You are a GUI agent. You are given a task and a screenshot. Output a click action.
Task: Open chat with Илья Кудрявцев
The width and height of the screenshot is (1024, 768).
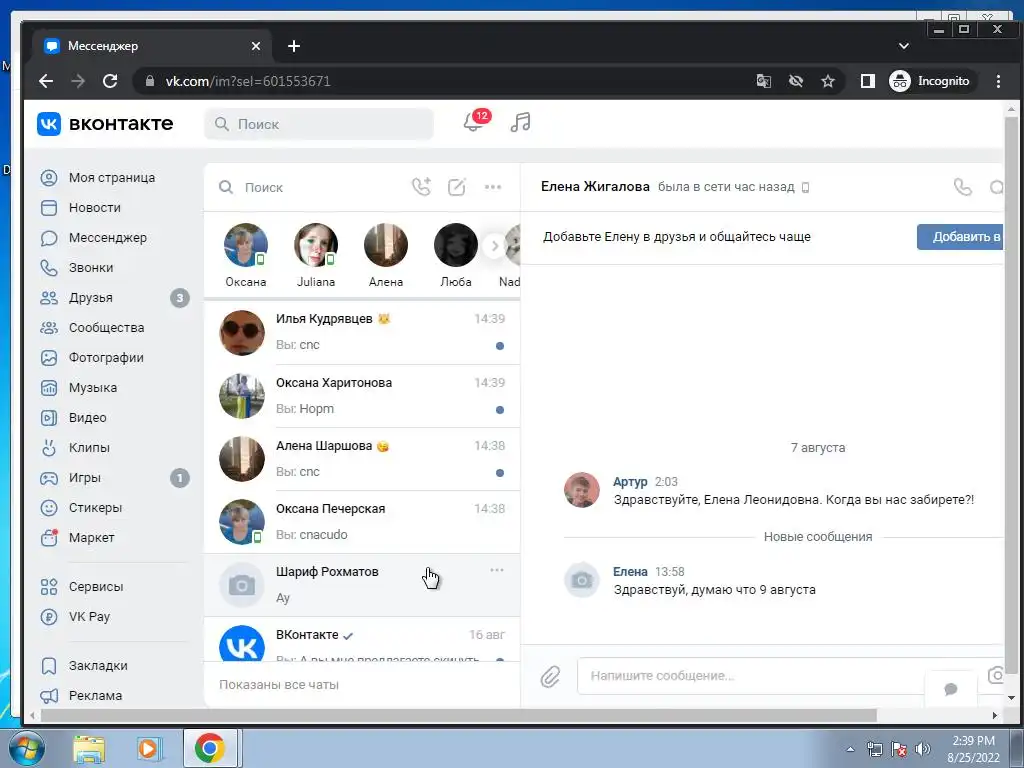point(362,332)
